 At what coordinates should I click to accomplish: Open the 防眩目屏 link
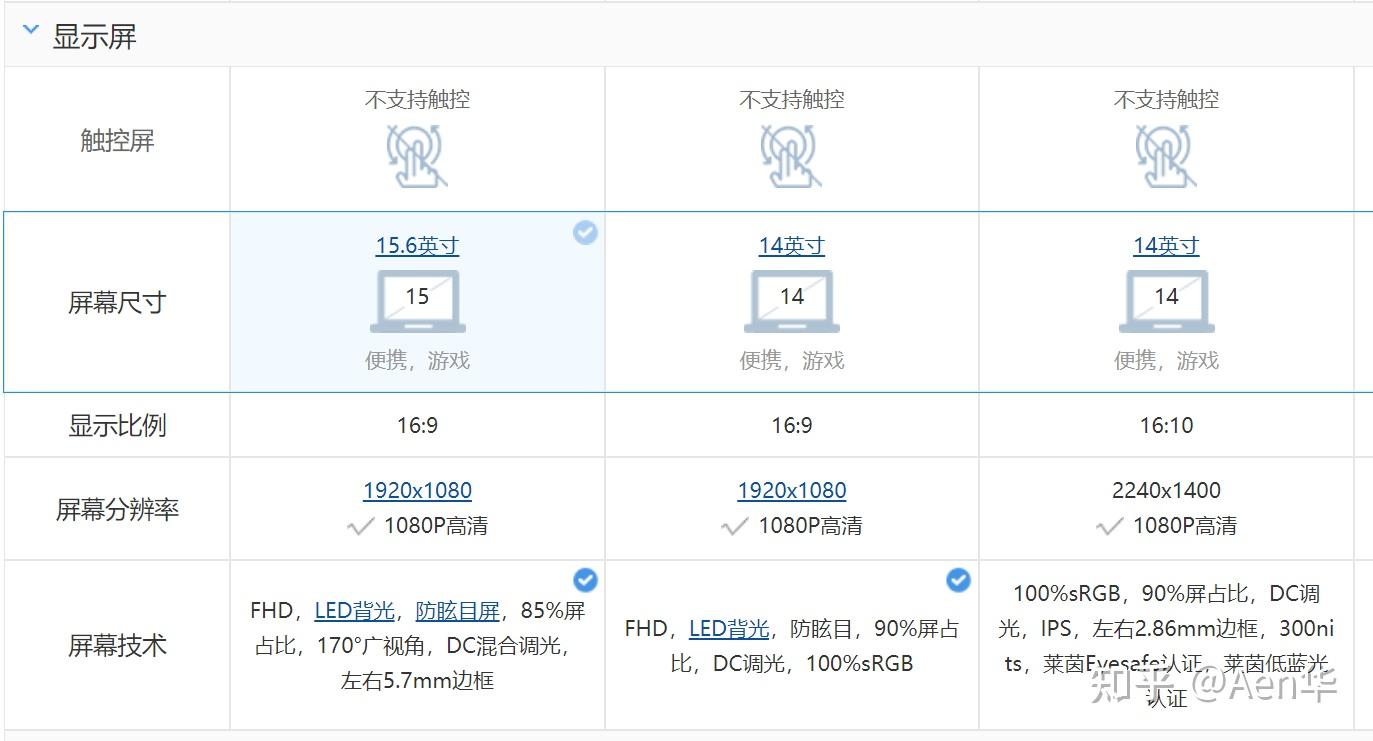[457, 611]
